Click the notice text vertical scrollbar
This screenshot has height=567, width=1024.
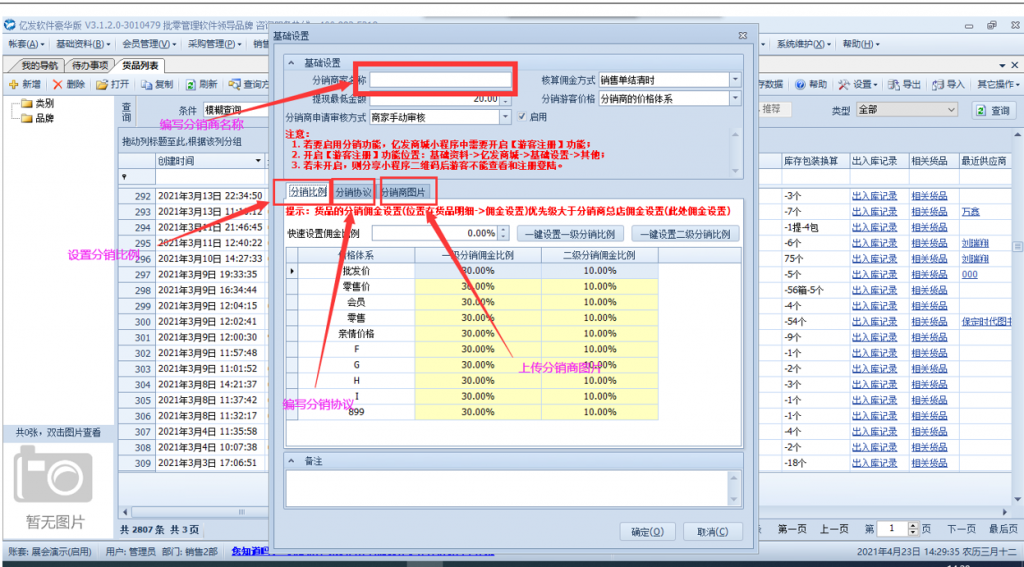pos(736,152)
